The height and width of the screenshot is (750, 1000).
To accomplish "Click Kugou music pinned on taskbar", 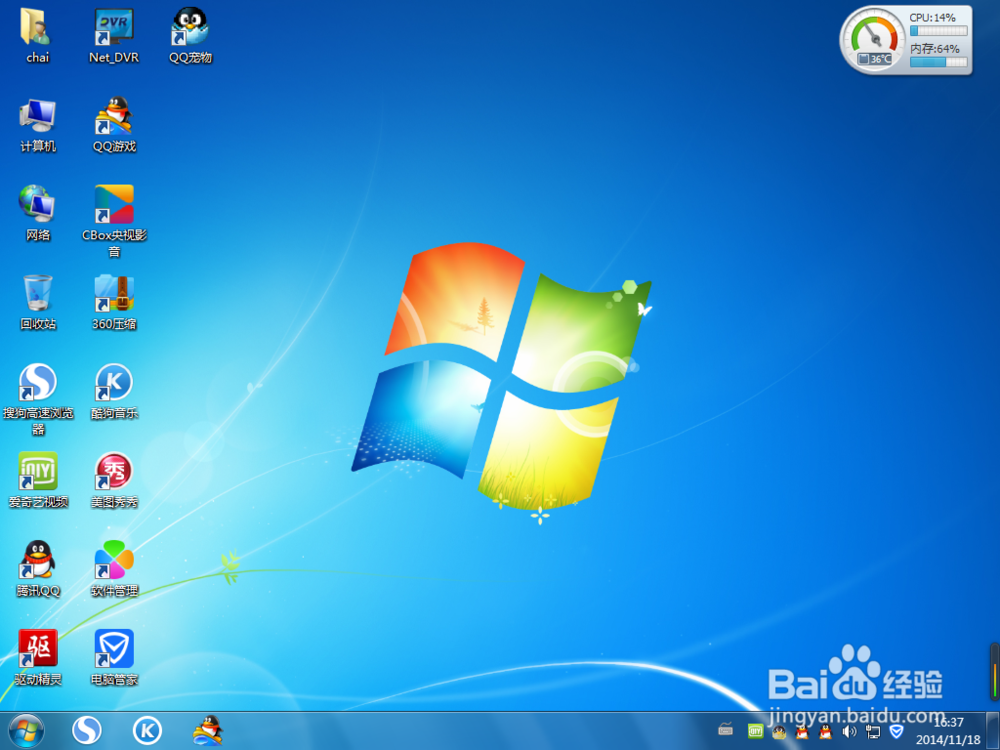I will click(x=147, y=731).
